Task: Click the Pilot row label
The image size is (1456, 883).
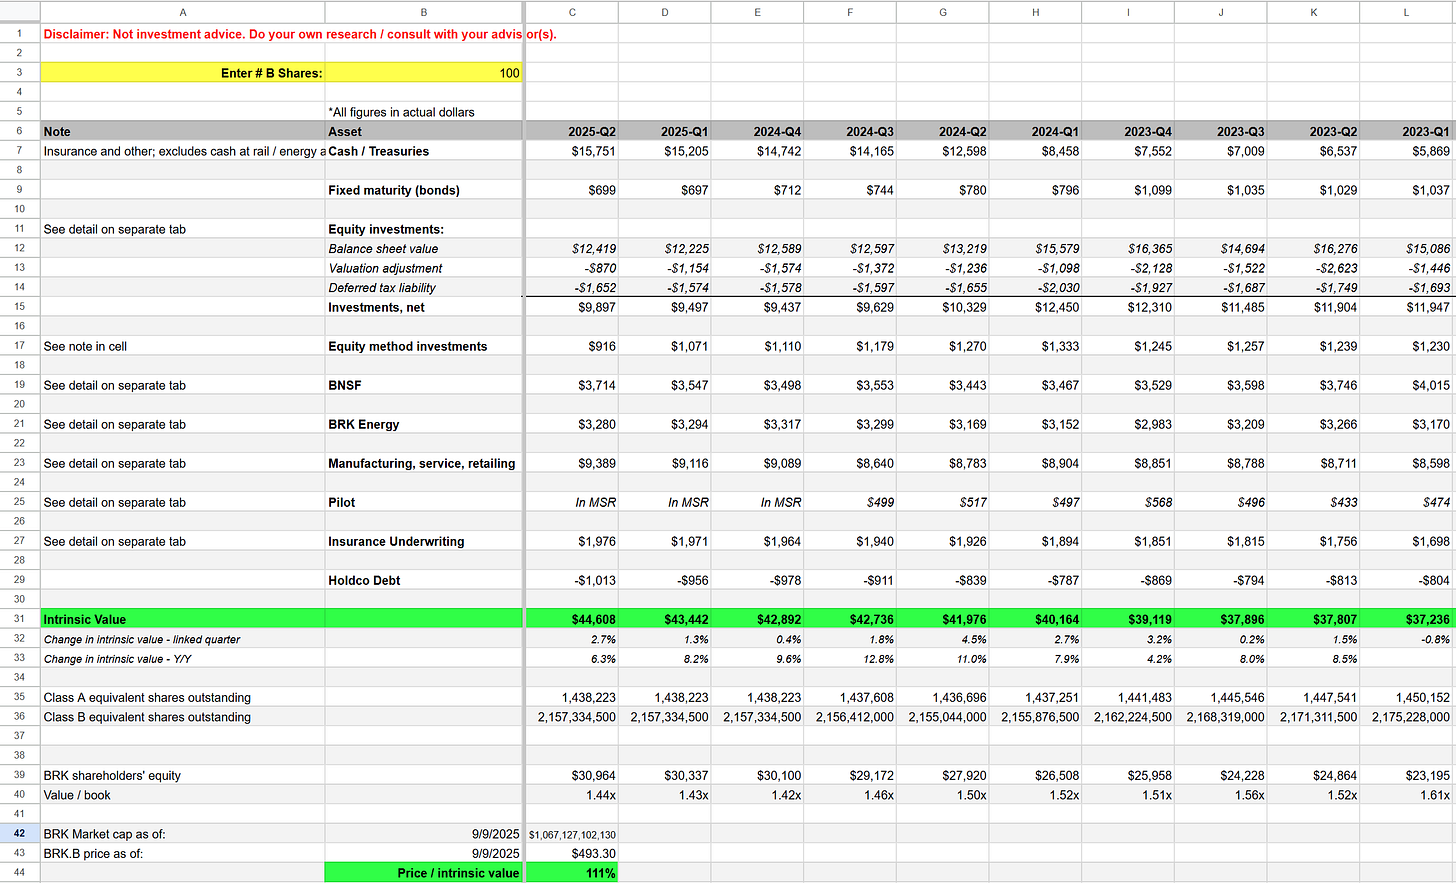Action: (x=342, y=502)
